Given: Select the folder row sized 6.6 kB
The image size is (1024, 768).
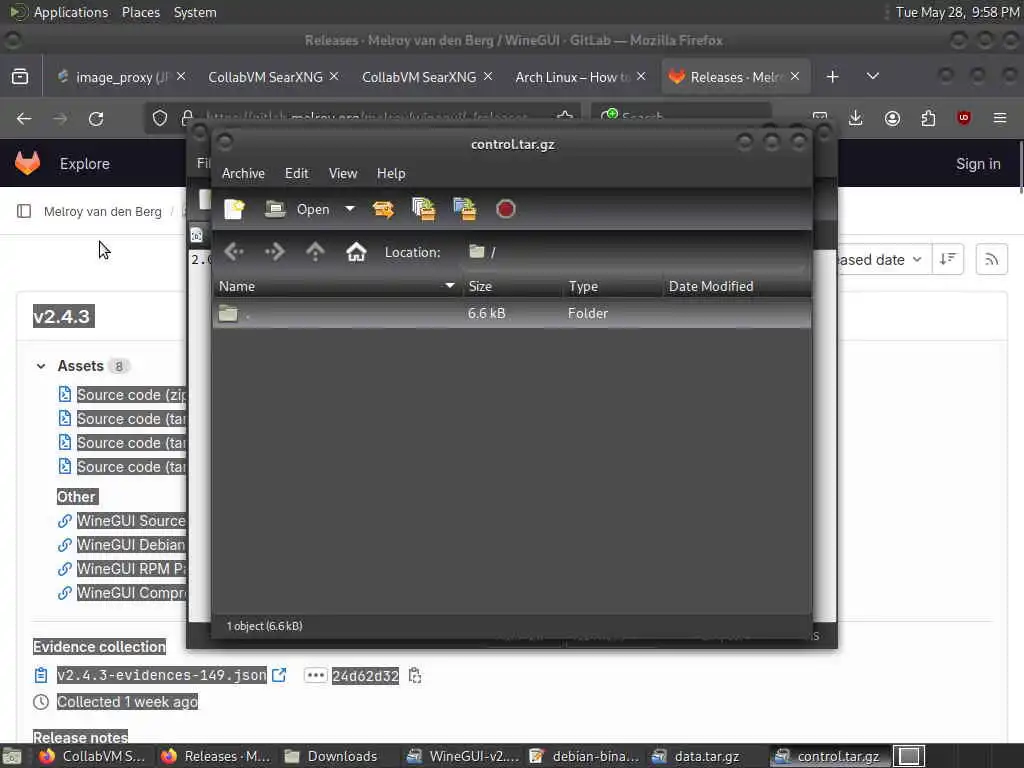Looking at the screenshot, I should [512, 313].
